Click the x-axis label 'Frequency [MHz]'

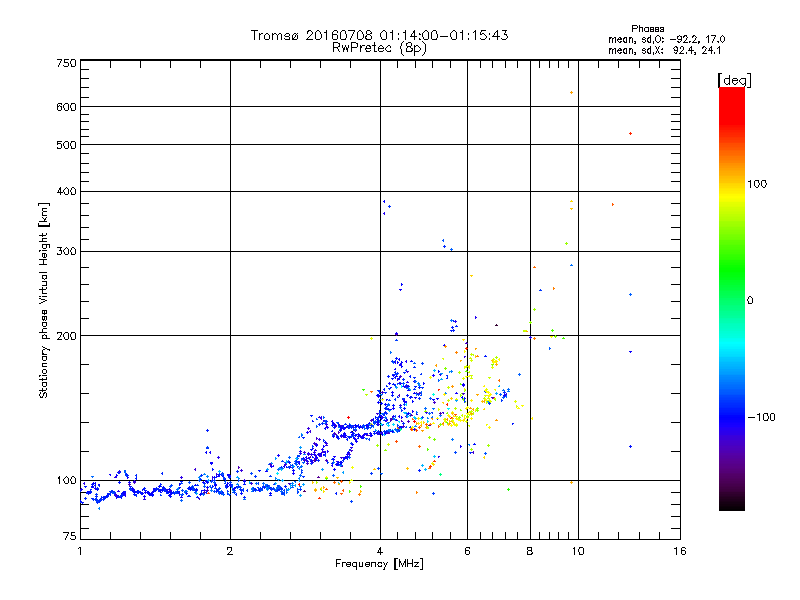pos(379,564)
